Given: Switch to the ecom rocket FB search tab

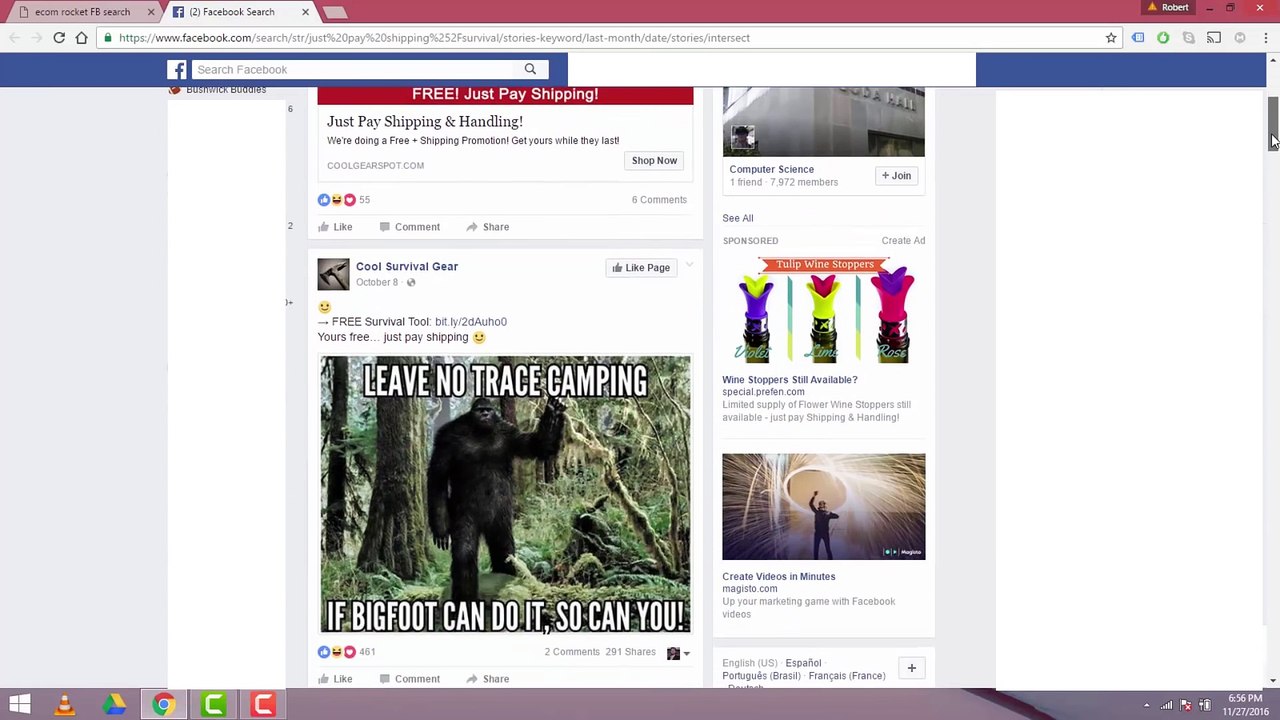Looking at the screenshot, I should pyautogui.click(x=83, y=12).
